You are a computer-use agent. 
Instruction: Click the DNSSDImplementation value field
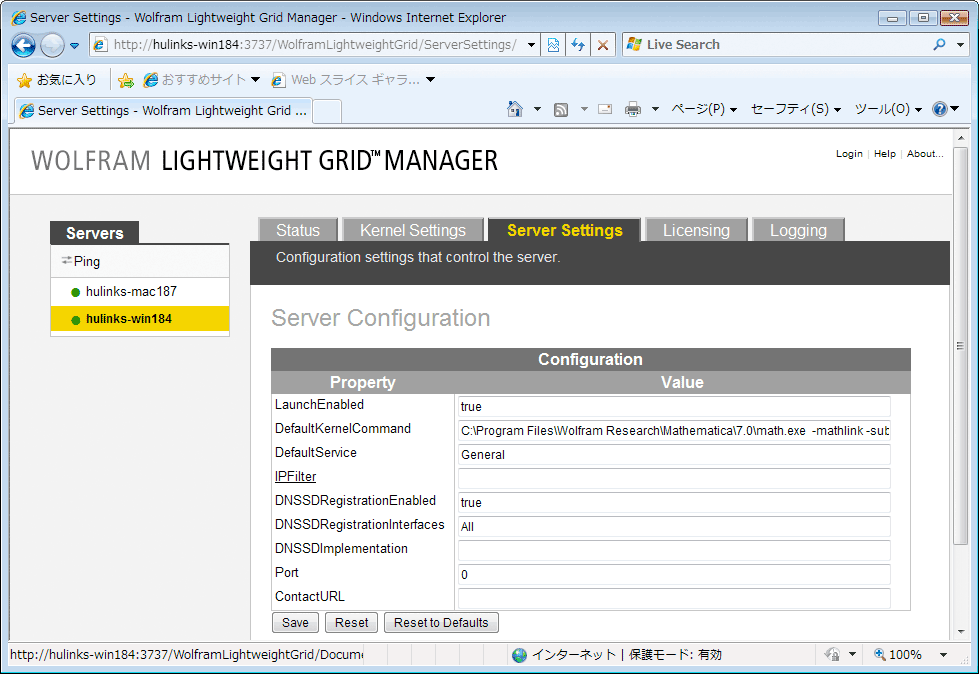[674, 550]
